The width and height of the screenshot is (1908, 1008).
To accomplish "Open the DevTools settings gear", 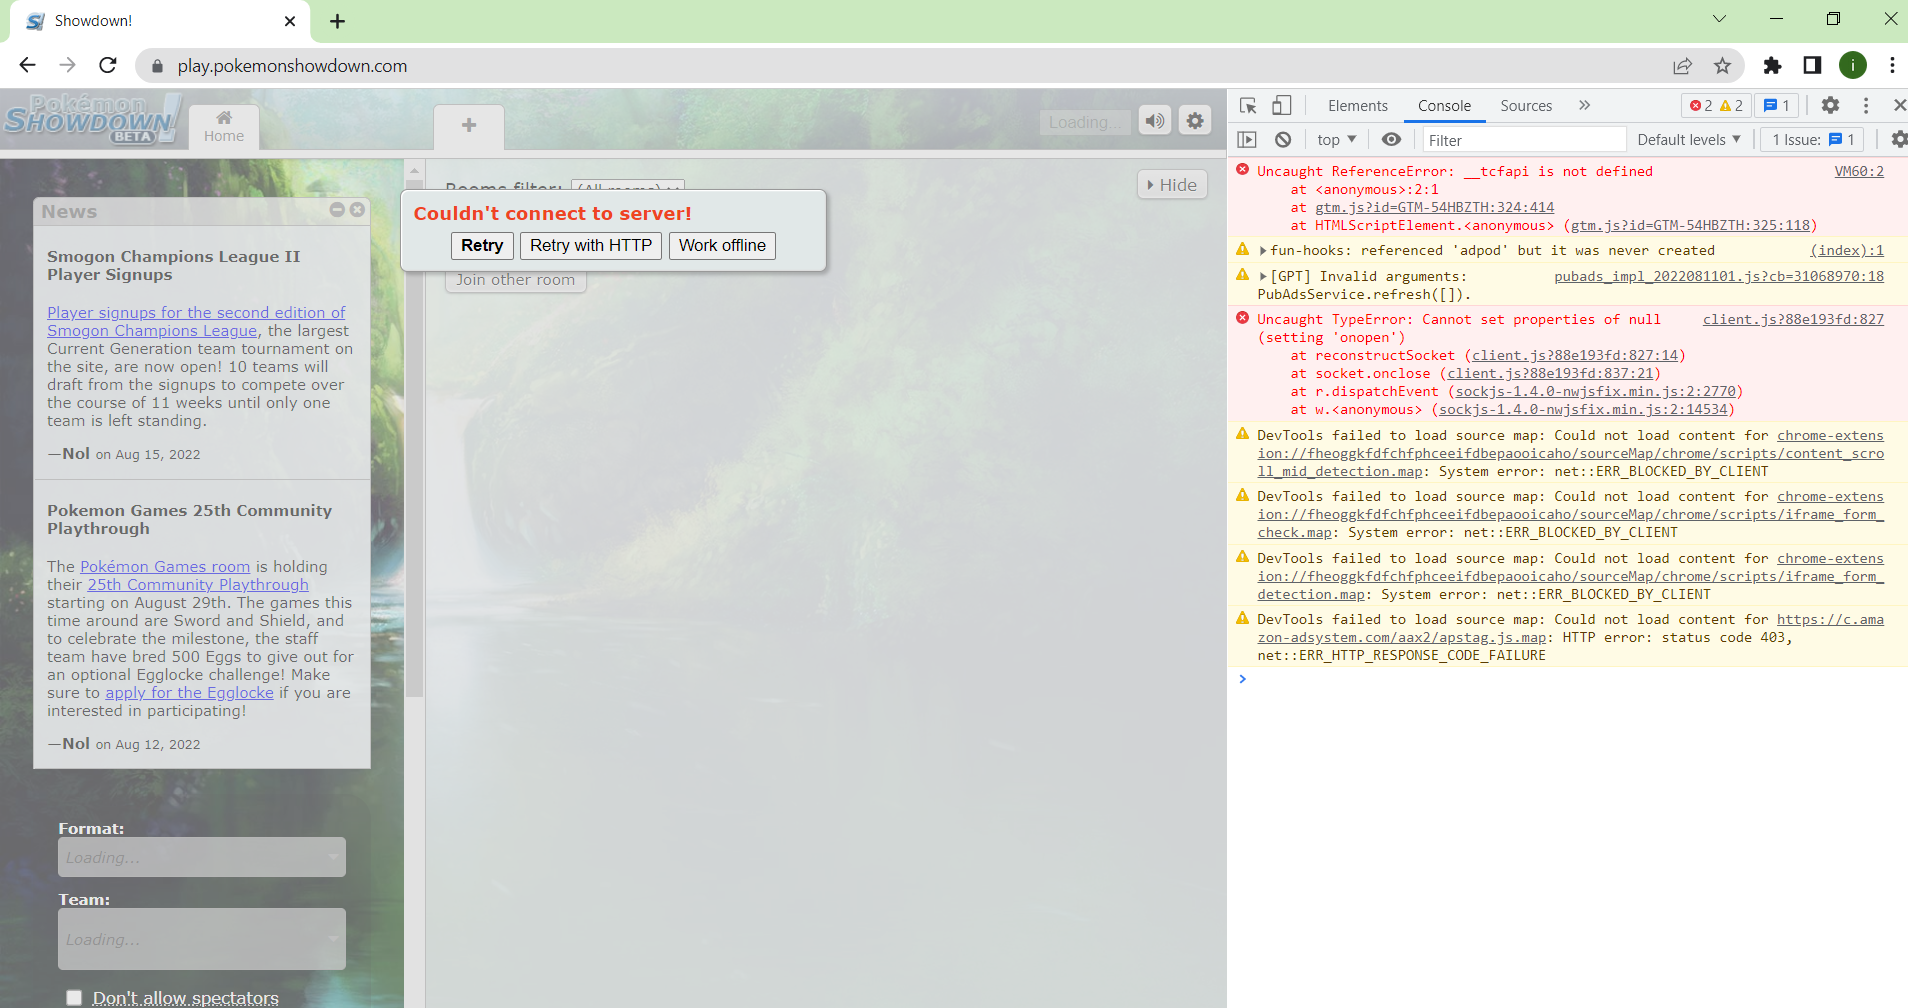I will pyautogui.click(x=1830, y=105).
